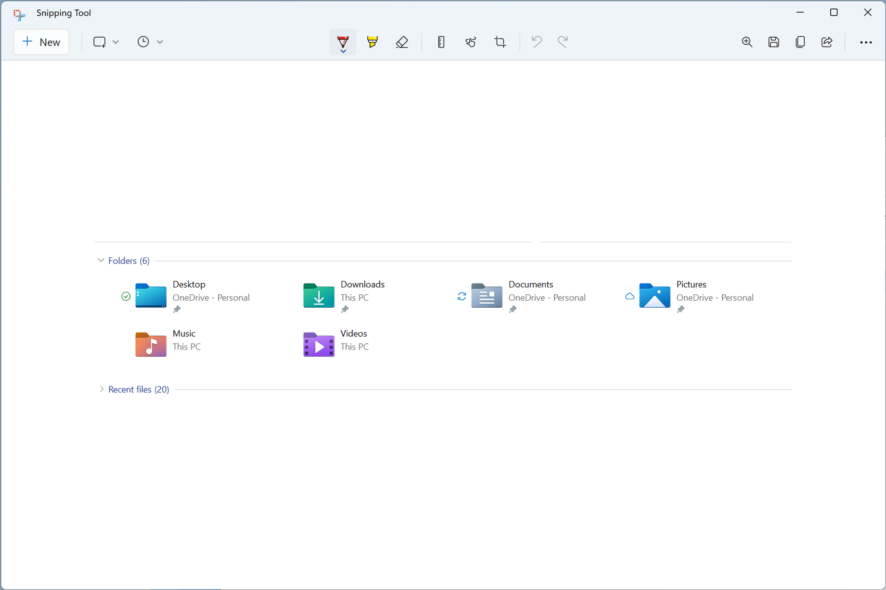886x590 pixels.
Task: Collapse the Folders (6) section
Action: pyautogui.click(x=100, y=260)
